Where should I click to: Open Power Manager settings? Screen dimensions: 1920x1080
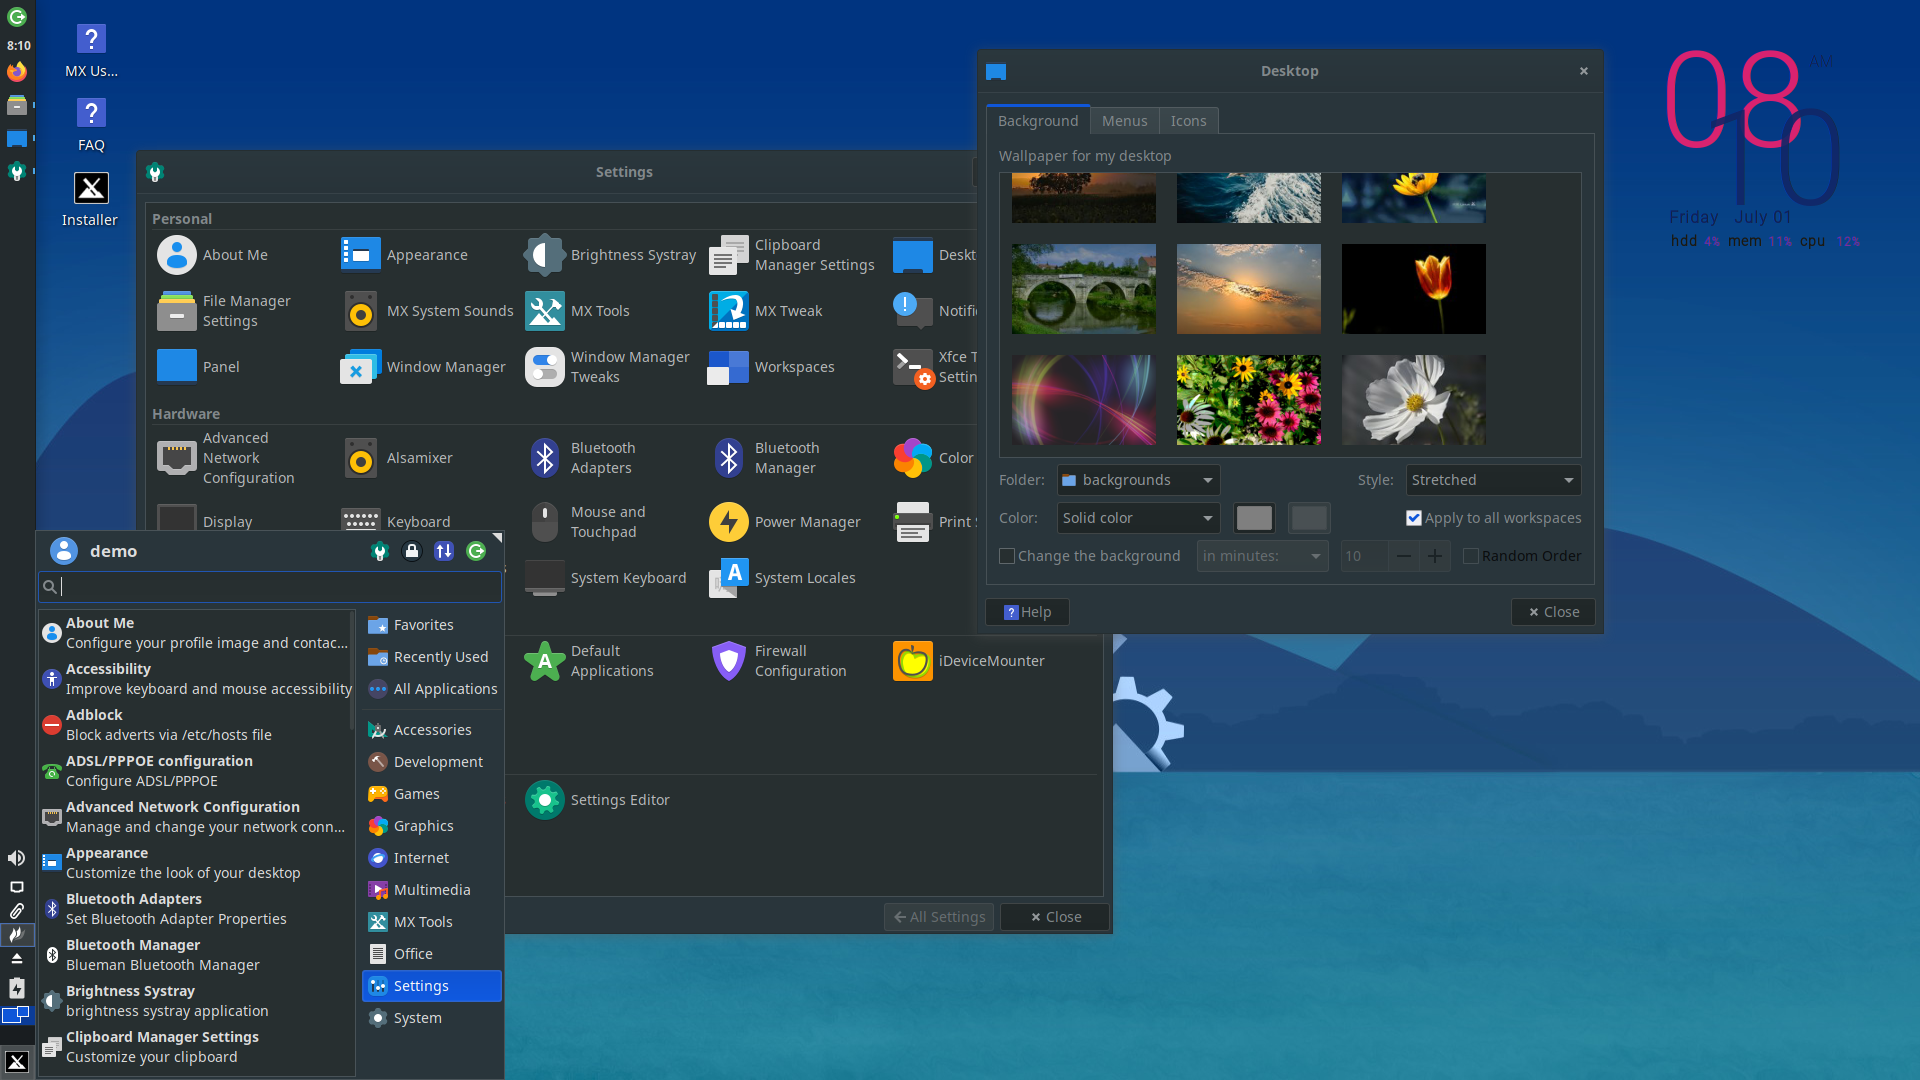coord(729,522)
